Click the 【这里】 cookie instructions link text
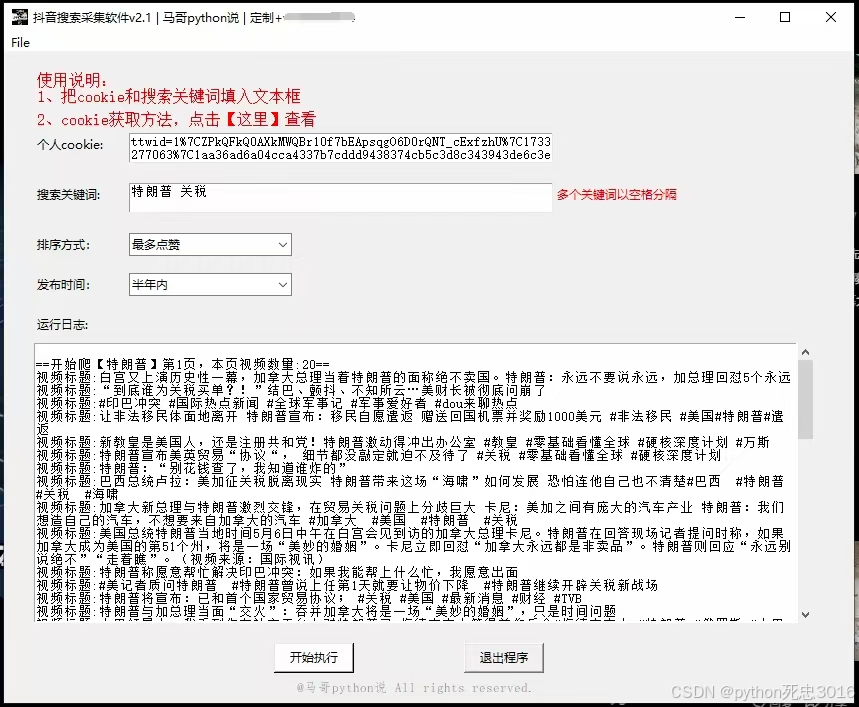Screen dimensions: 859x707 click(x=253, y=119)
